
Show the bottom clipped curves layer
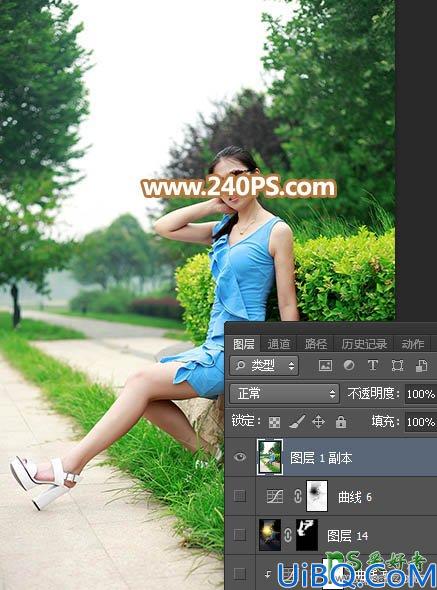coord(240,573)
